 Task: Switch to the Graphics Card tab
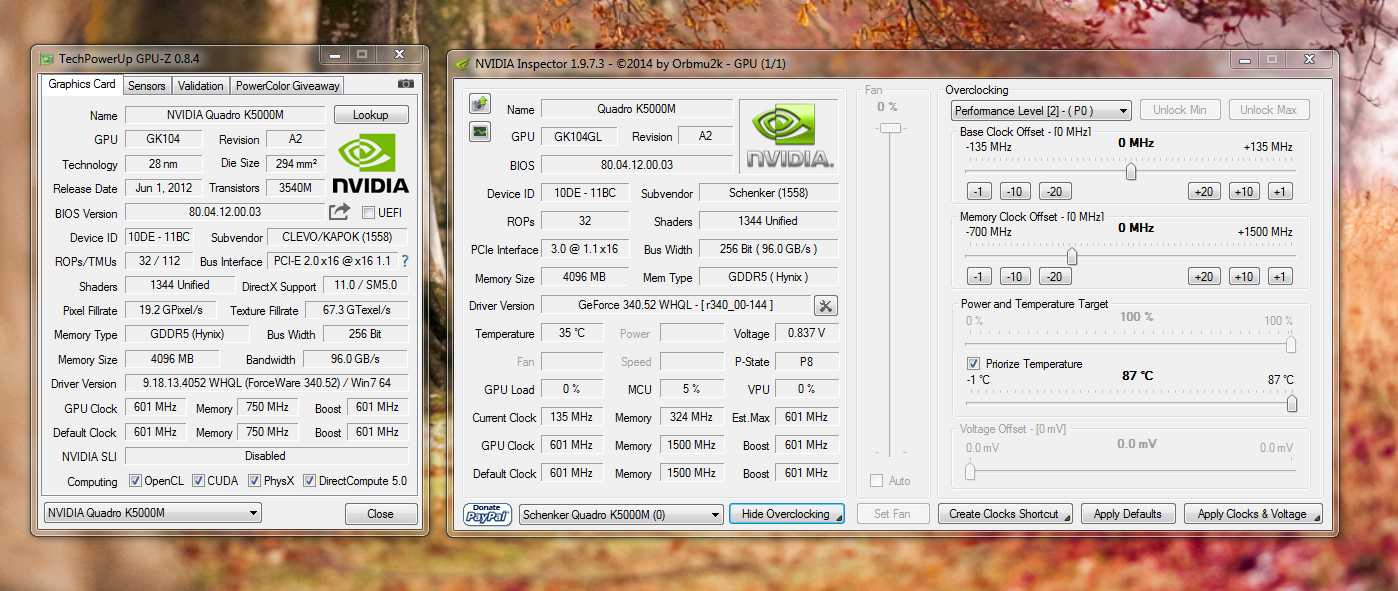(x=82, y=84)
